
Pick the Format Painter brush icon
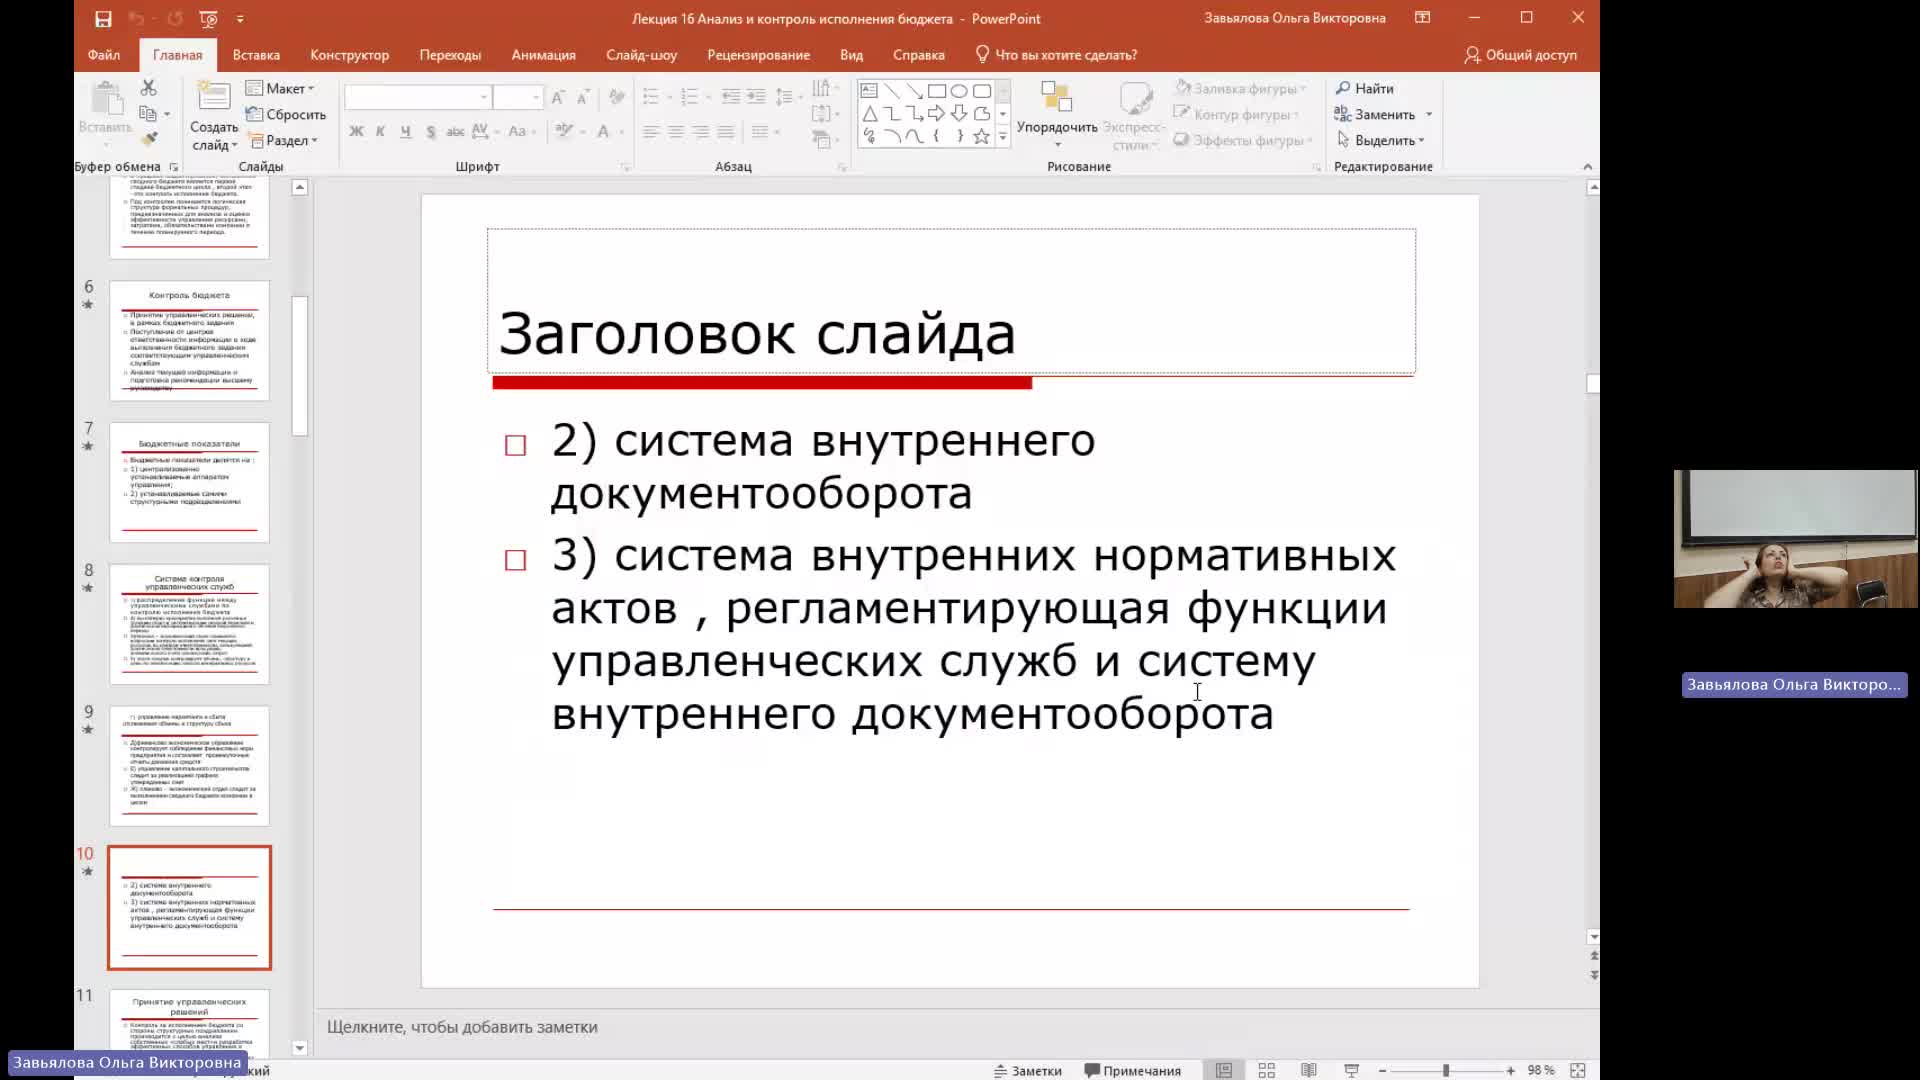[148, 139]
